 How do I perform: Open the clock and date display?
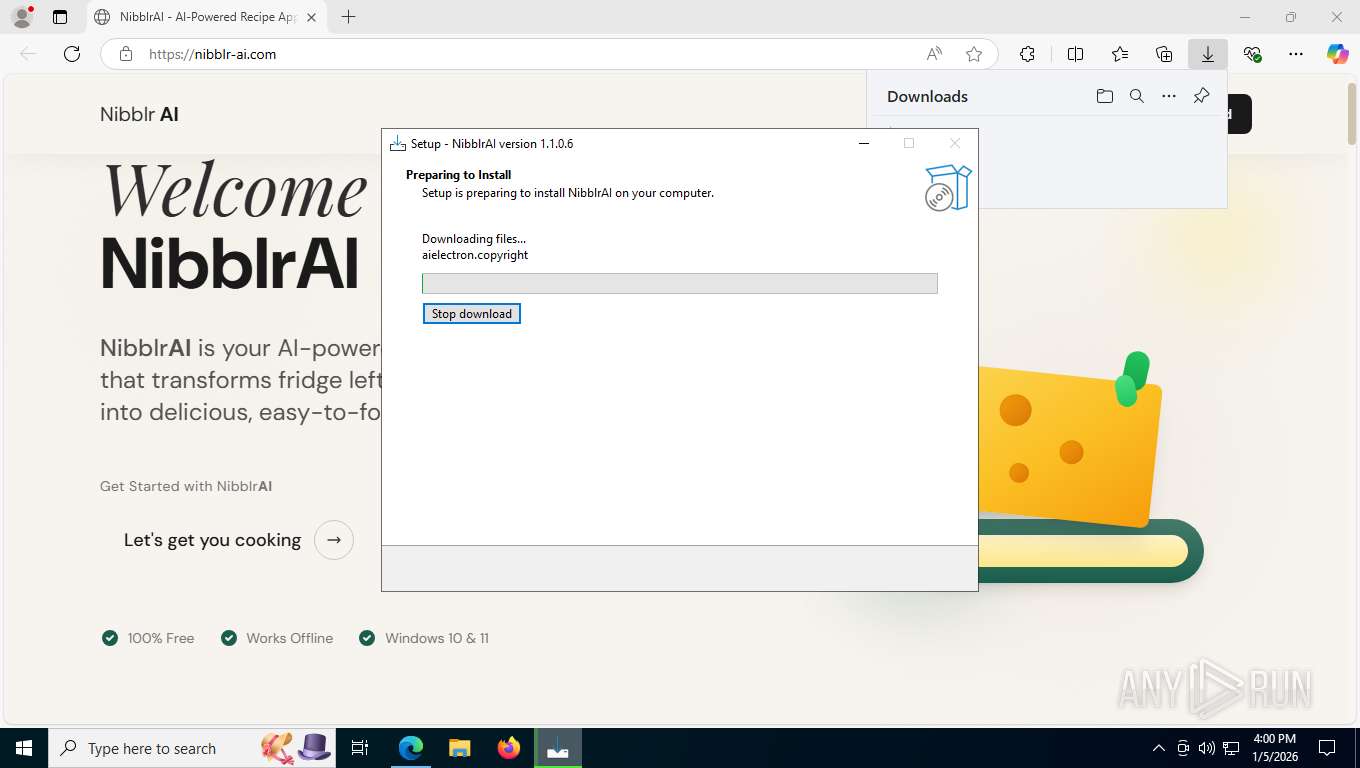coord(1274,748)
